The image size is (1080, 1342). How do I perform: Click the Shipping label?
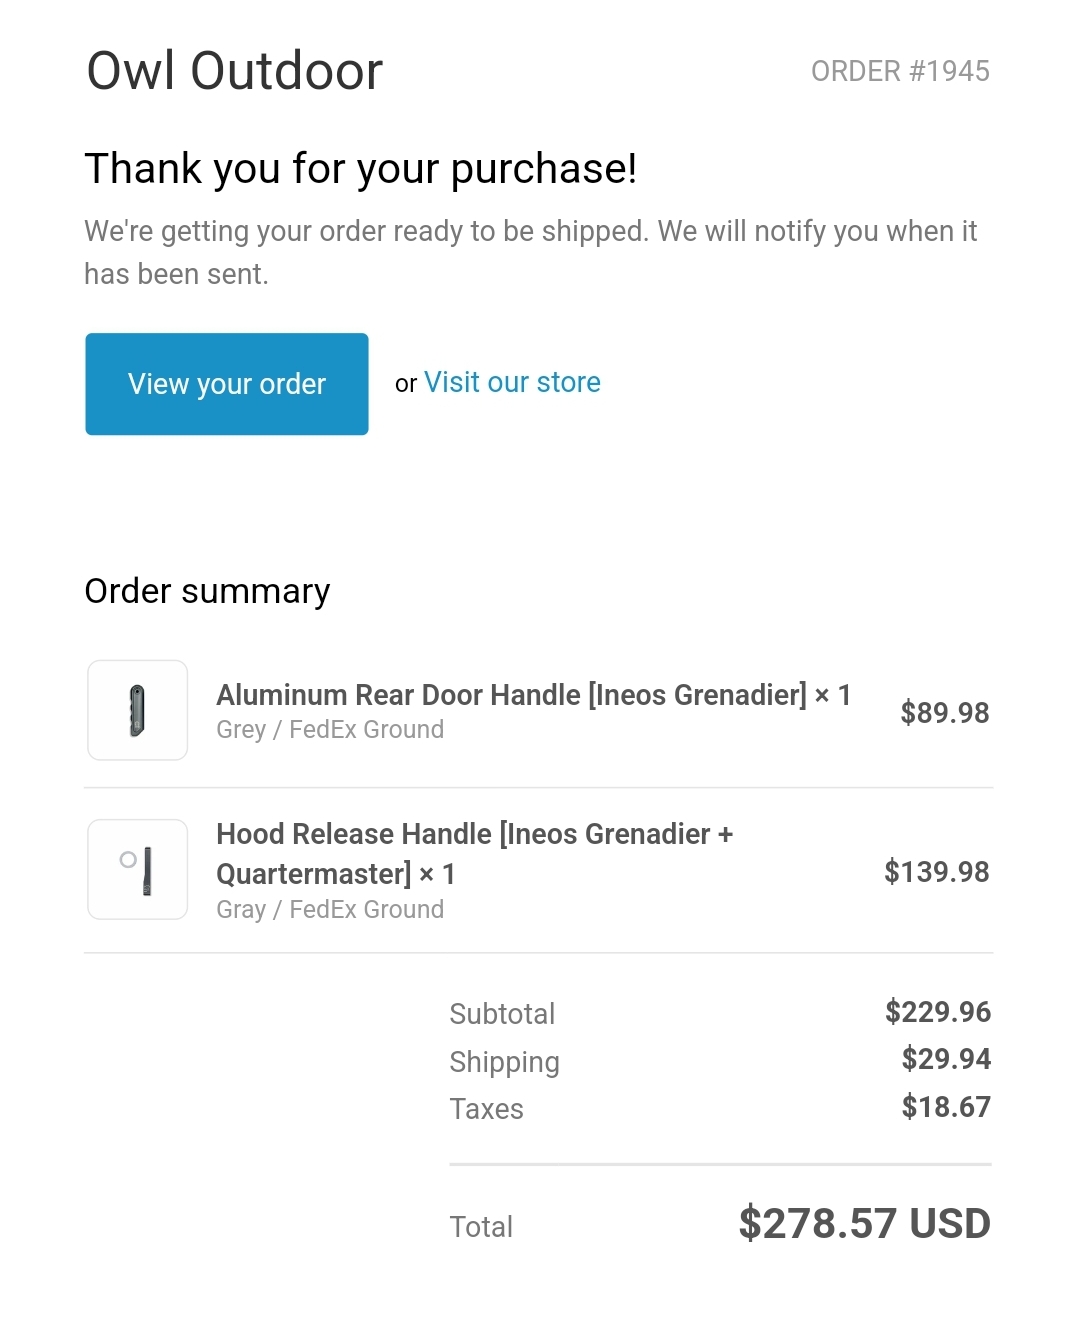[504, 1062]
